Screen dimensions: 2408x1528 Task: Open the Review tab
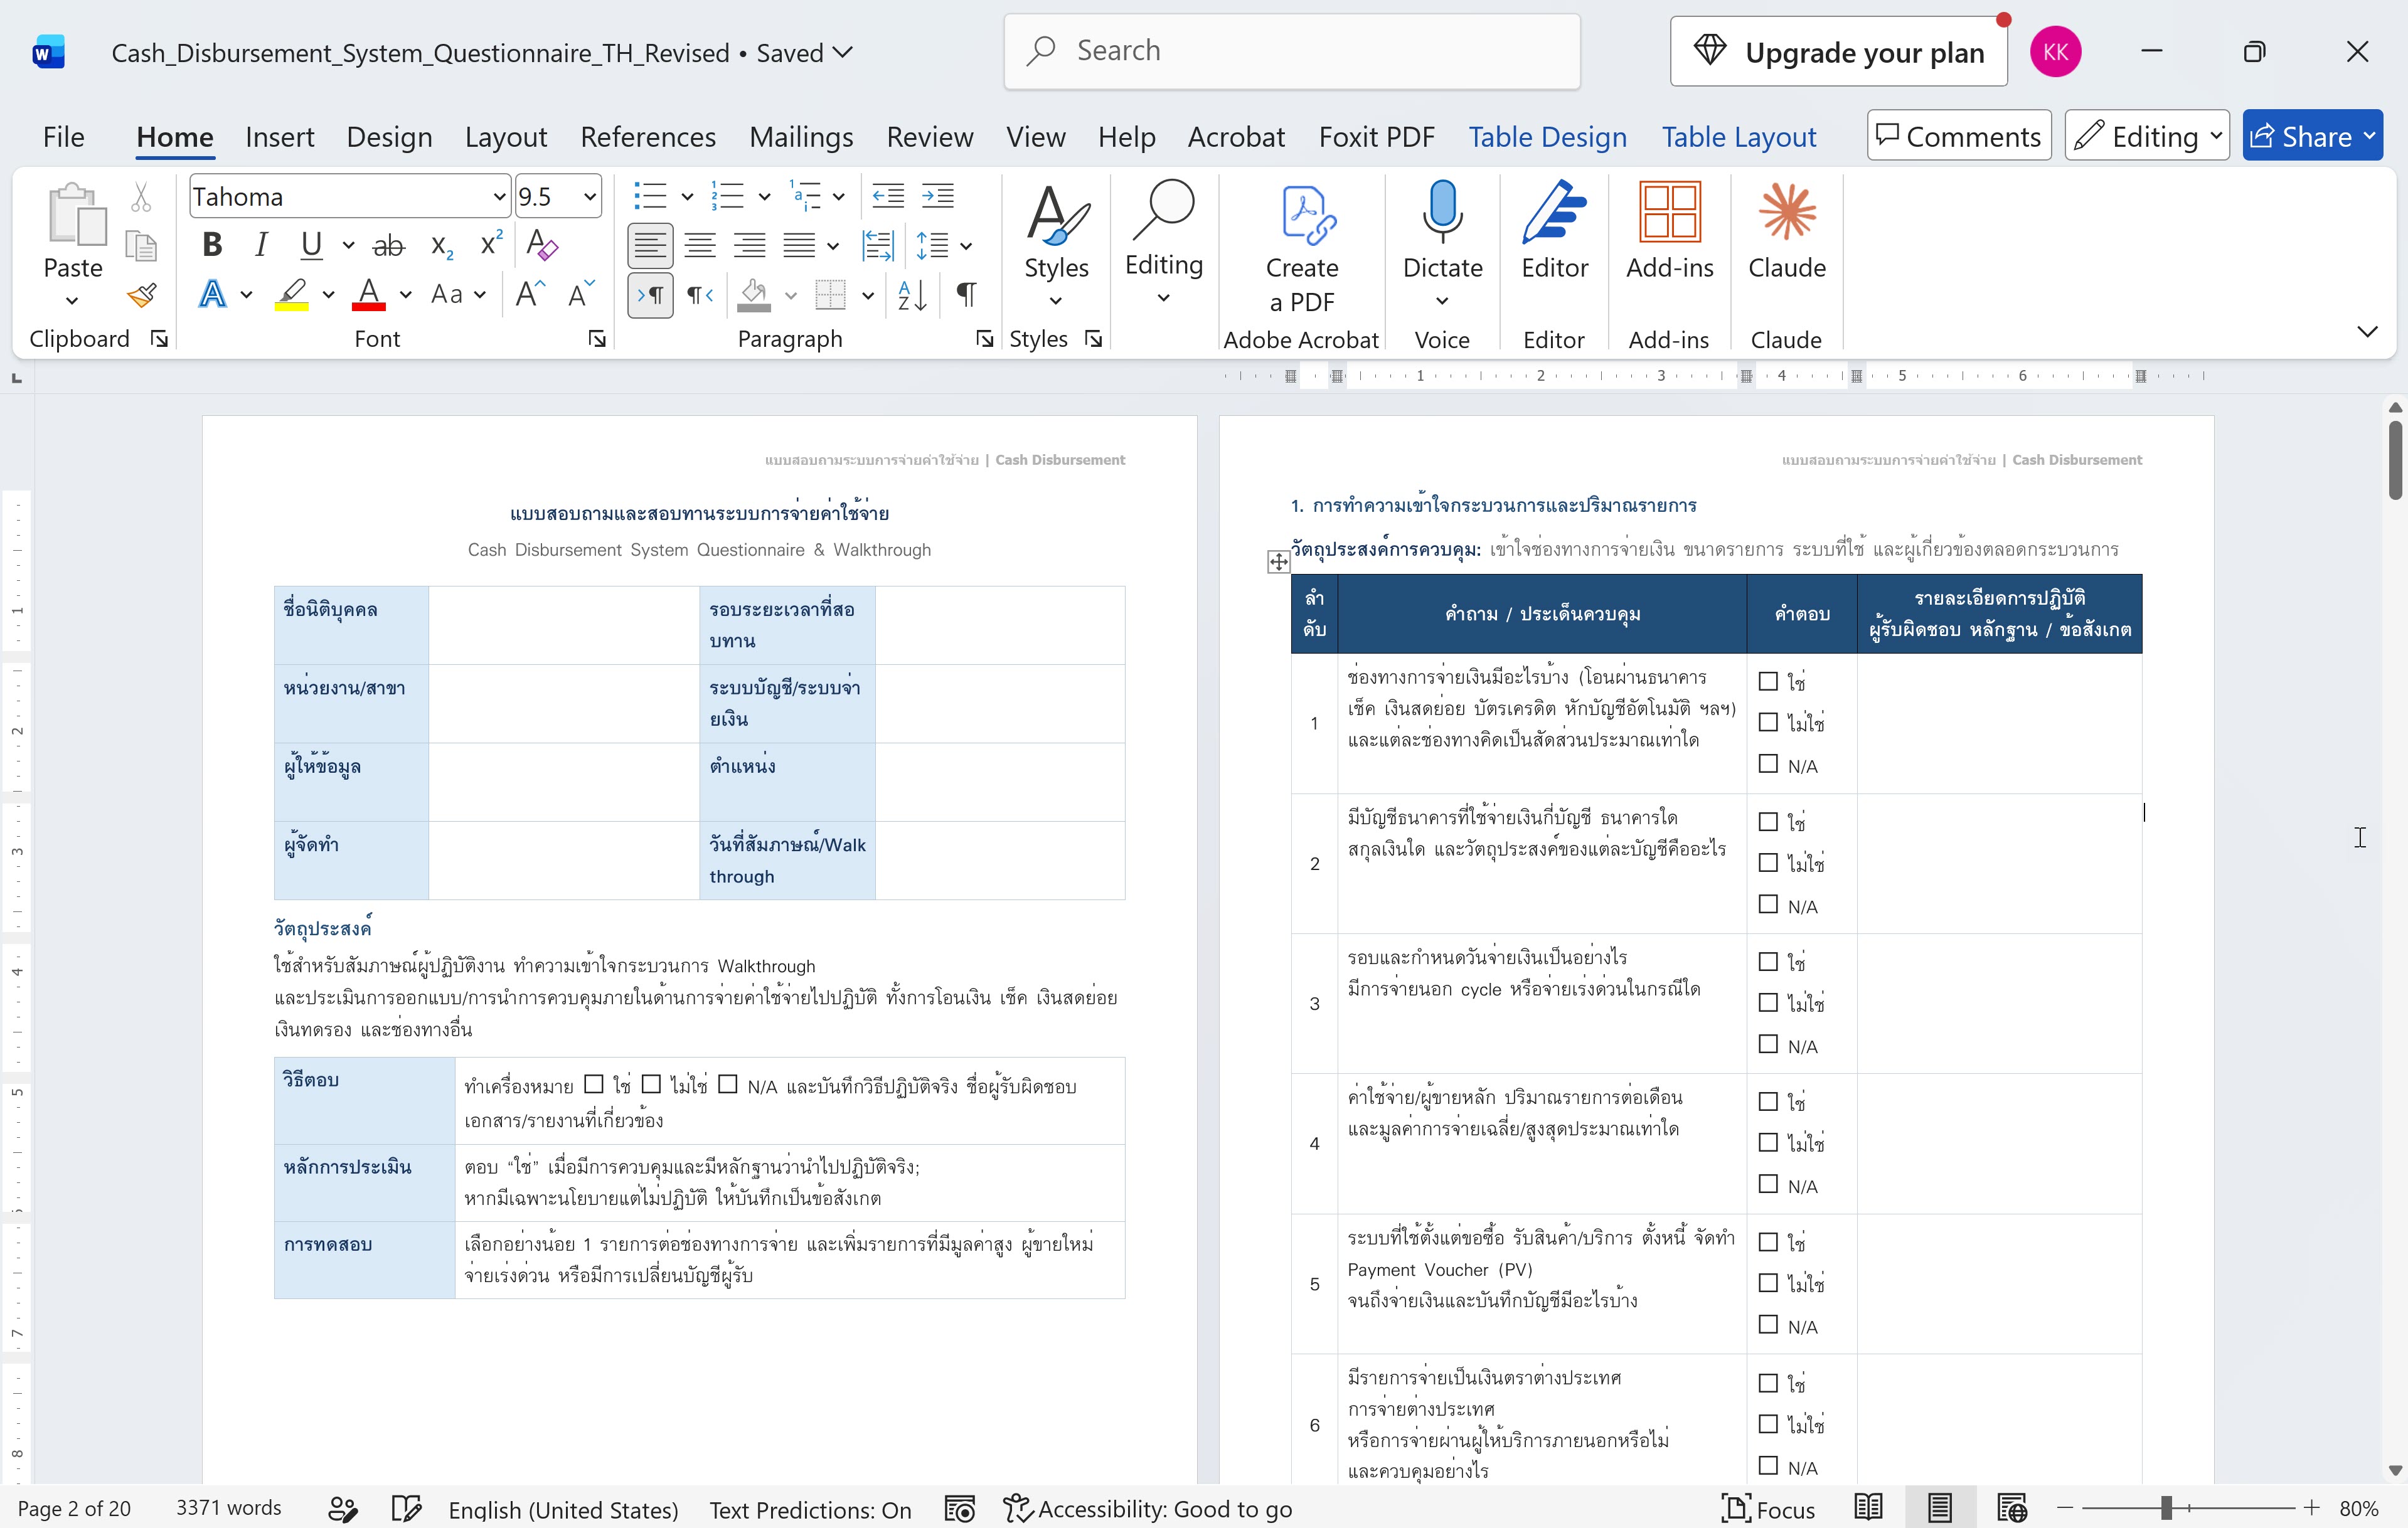[x=930, y=137]
